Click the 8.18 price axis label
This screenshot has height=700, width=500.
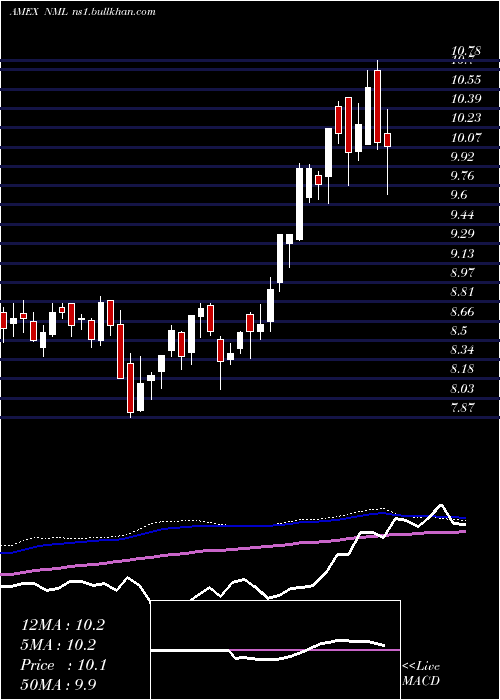tap(463, 369)
